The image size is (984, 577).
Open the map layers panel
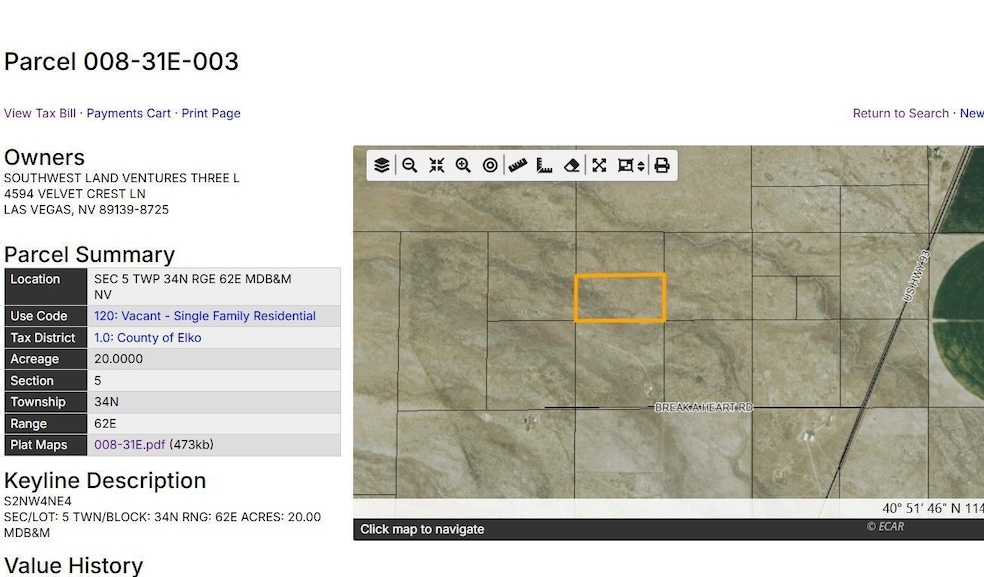click(382, 166)
